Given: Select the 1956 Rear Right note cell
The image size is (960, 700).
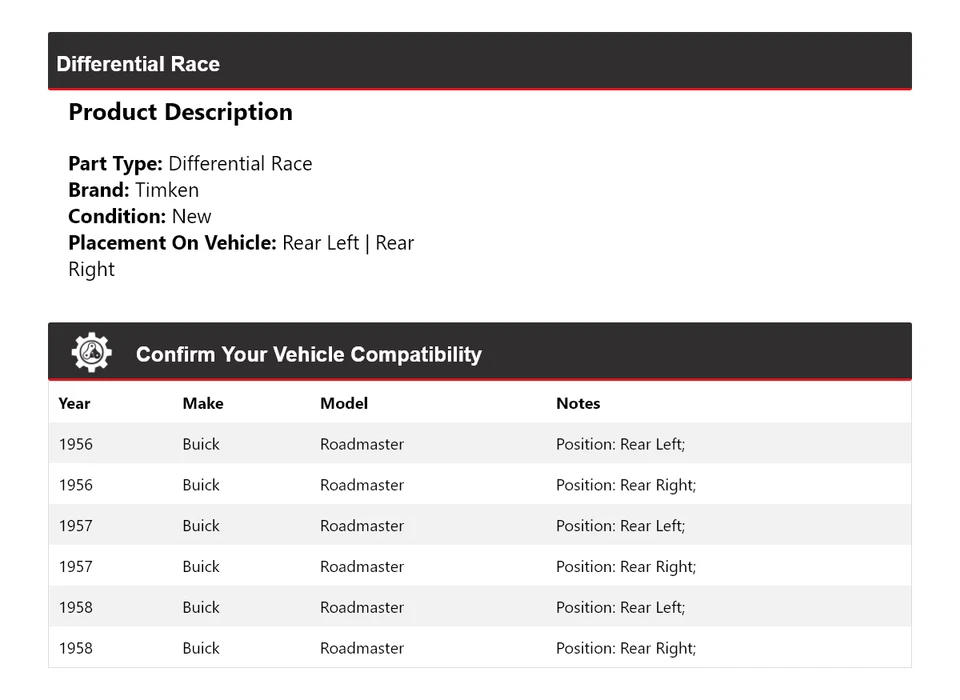Looking at the screenshot, I should click(x=626, y=486).
